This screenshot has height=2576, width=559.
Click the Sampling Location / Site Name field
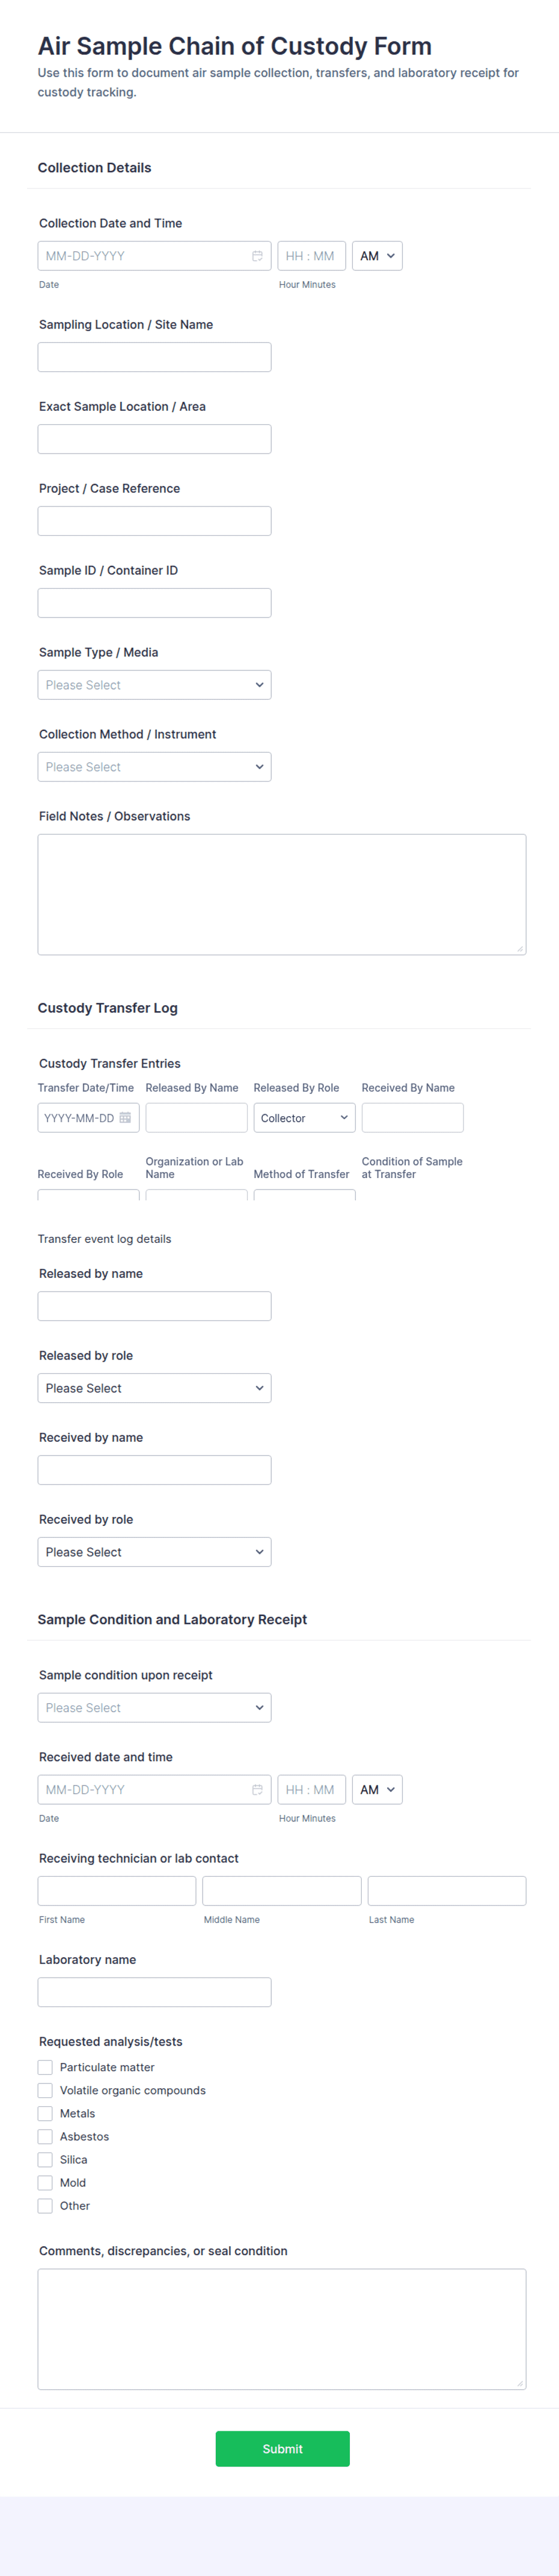[154, 357]
